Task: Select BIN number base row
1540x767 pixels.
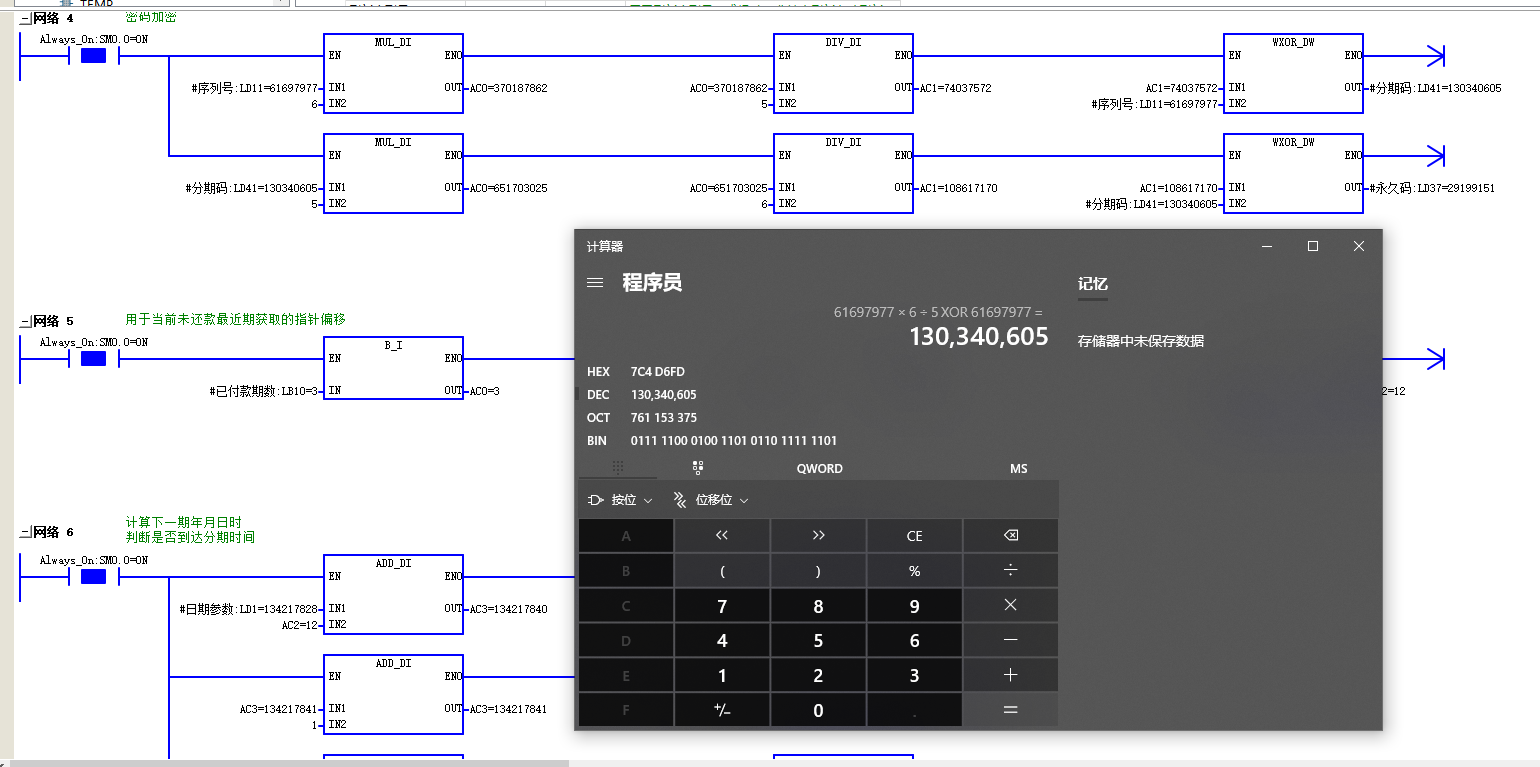Action: (817, 441)
